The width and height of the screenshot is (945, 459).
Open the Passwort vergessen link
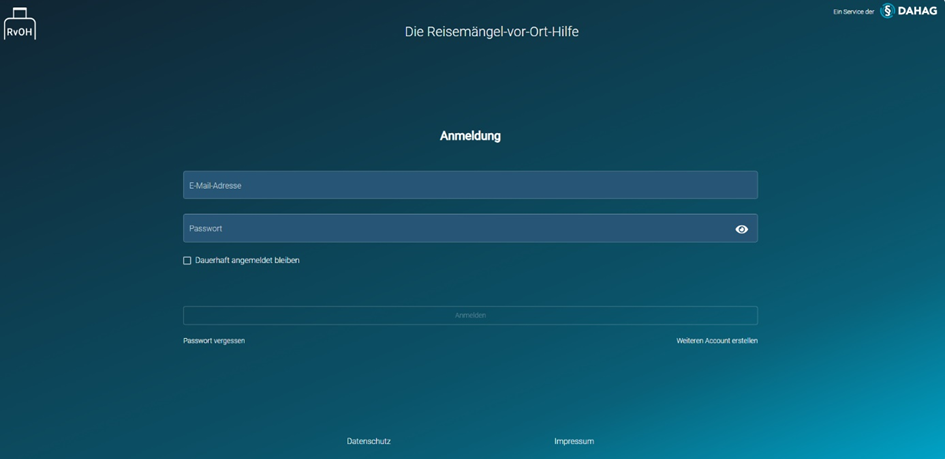click(214, 341)
